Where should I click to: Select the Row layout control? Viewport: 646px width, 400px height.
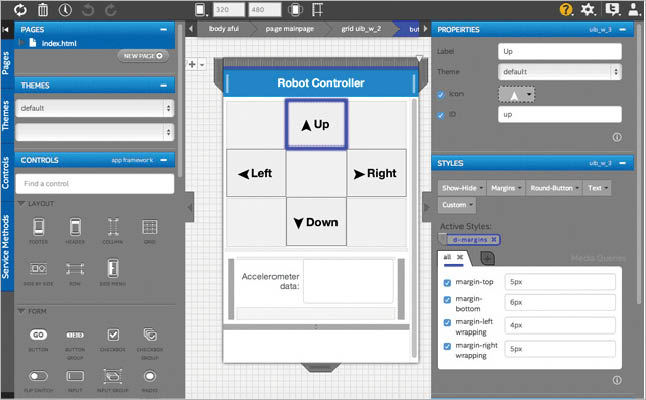[x=75, y=273]
